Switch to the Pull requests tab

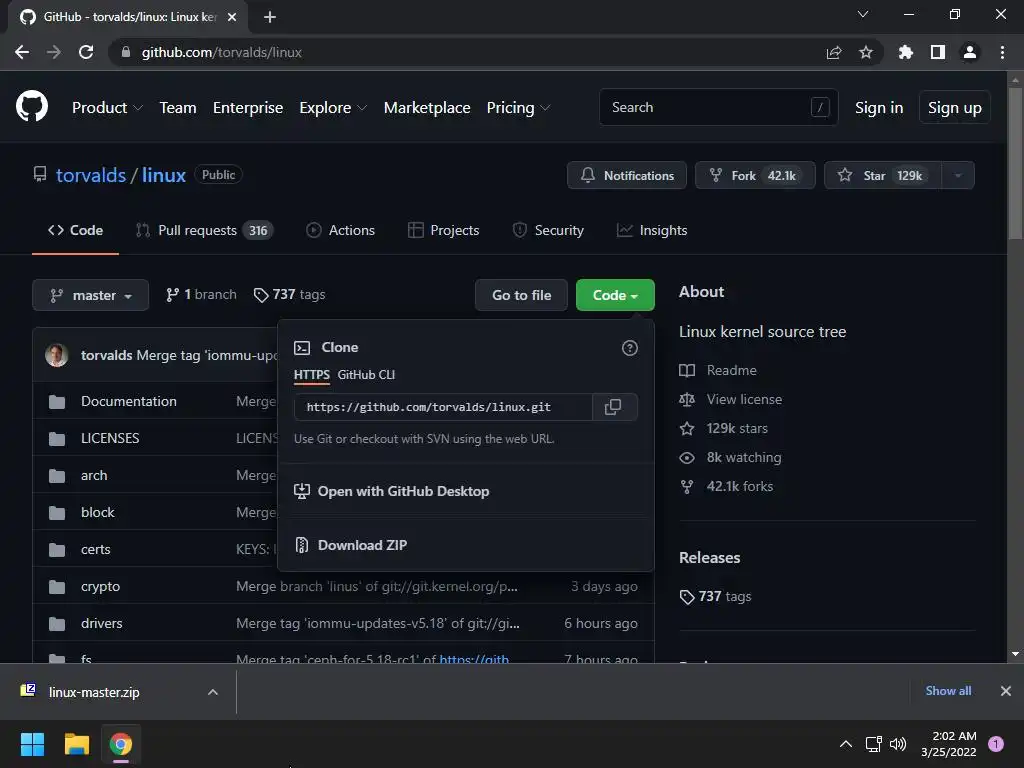(204, 231)
